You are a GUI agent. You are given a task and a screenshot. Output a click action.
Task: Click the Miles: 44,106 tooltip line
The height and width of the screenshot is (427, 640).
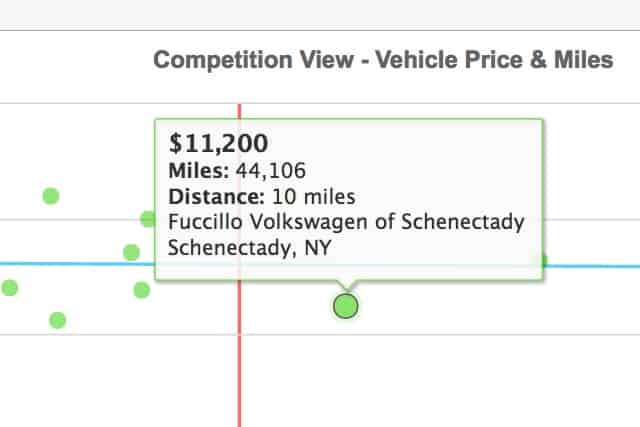pyautogui.click(x=237, y=171)
